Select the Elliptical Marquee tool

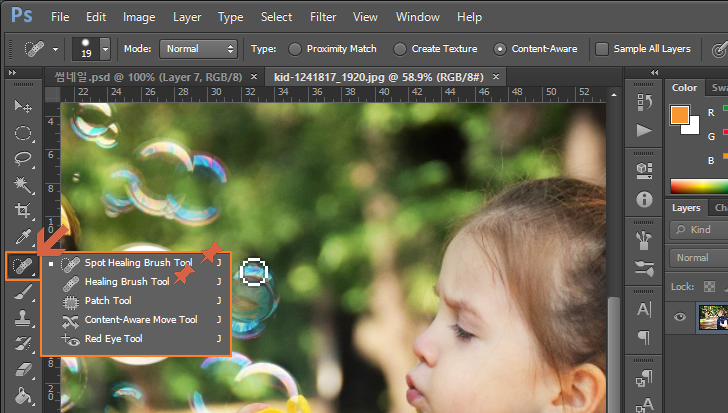23,133
